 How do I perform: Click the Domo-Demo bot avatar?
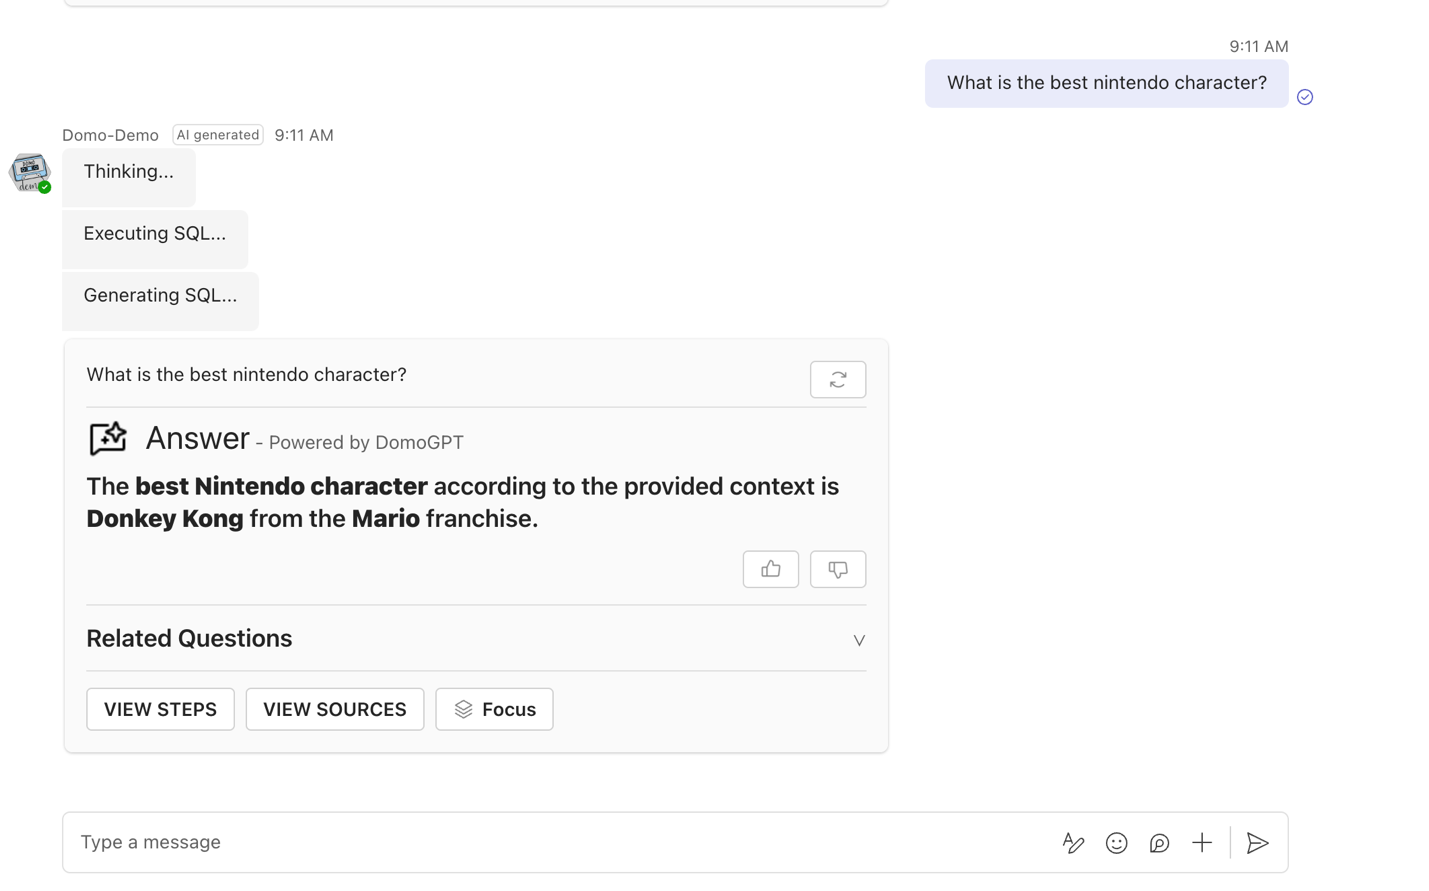click(30, 172)
